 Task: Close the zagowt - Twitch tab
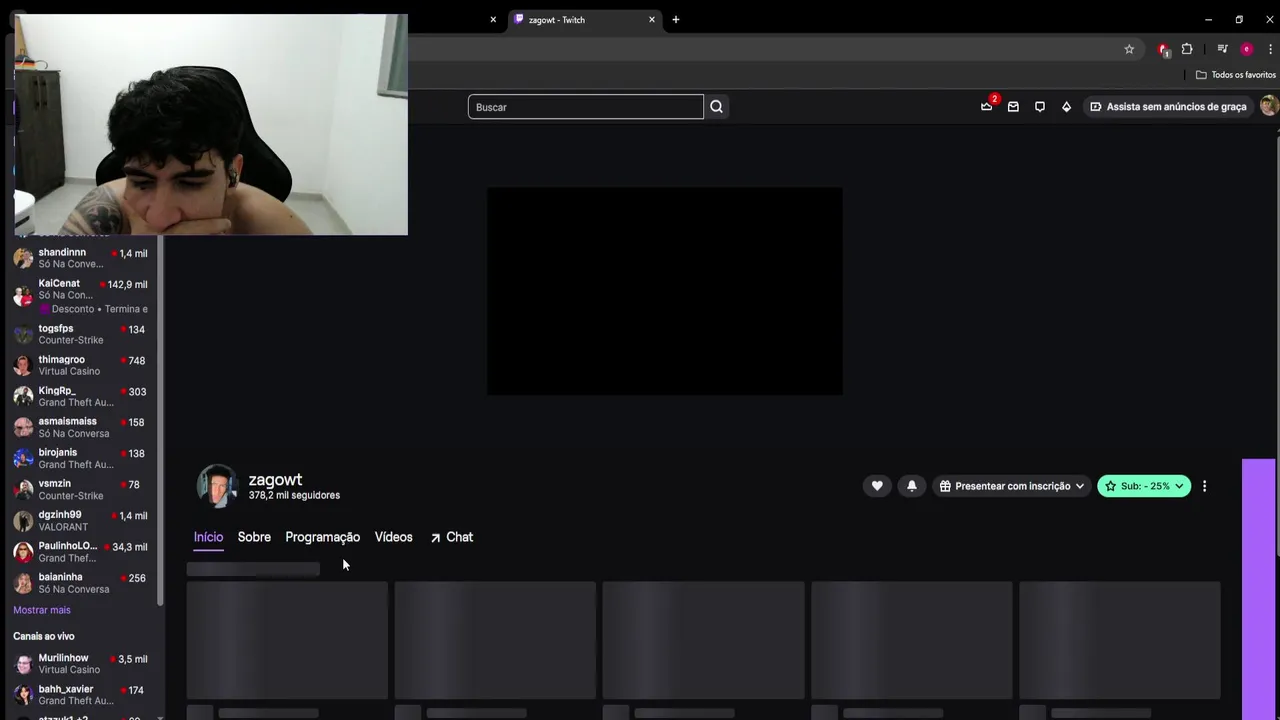point(652,19)
